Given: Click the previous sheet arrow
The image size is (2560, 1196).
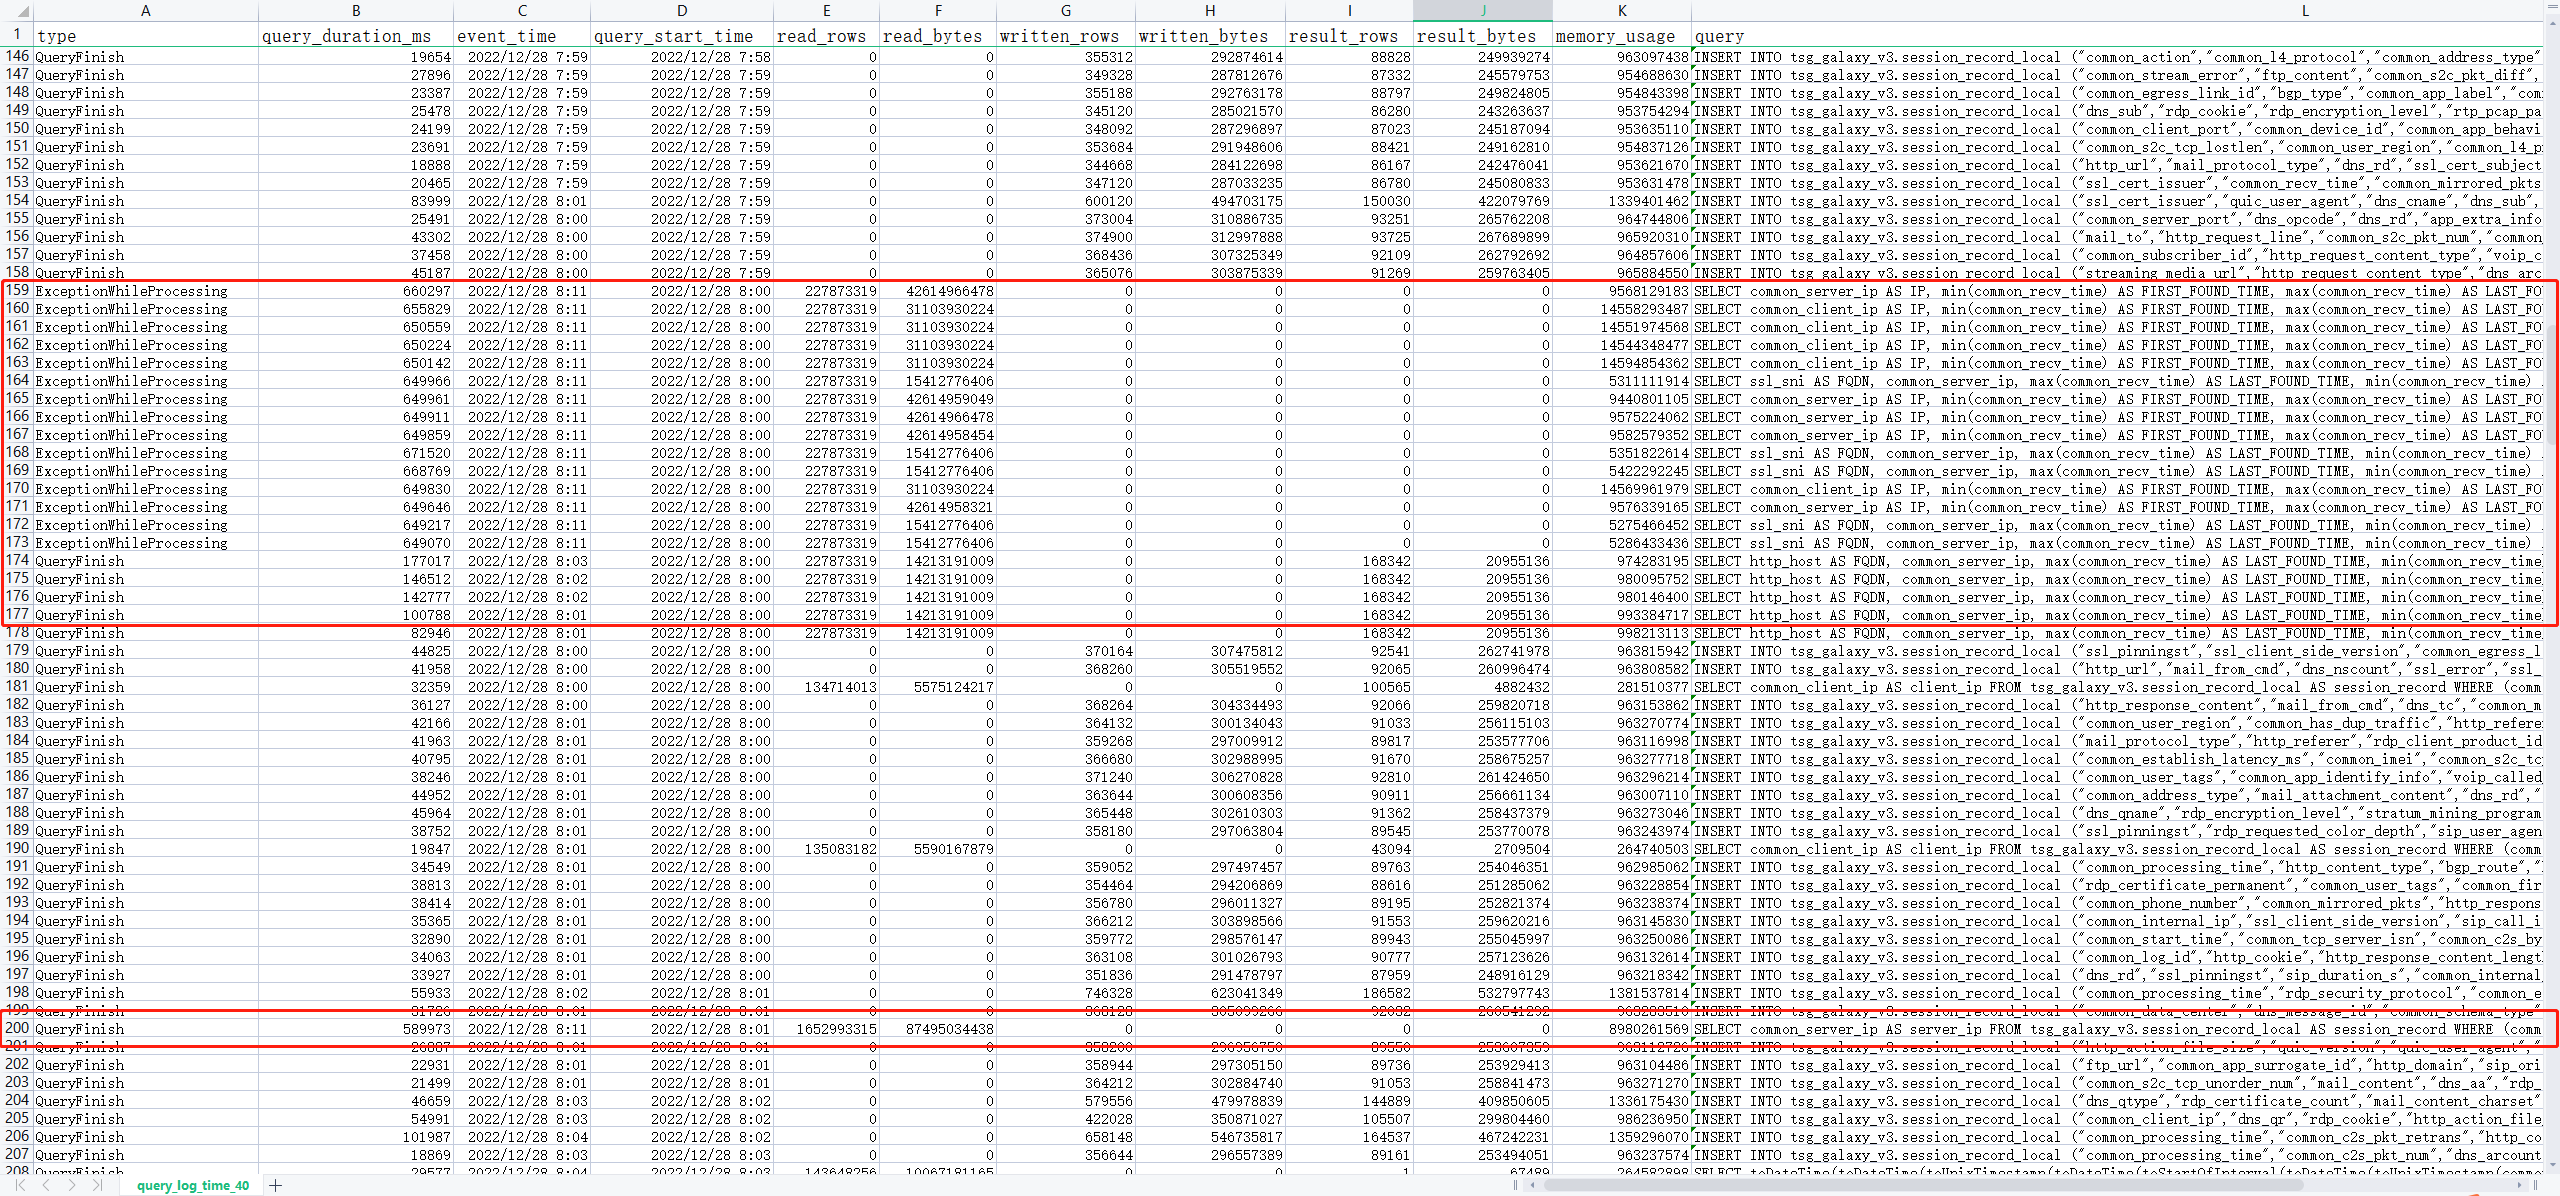Looking at the screenshot, I should pos(47,1185).
